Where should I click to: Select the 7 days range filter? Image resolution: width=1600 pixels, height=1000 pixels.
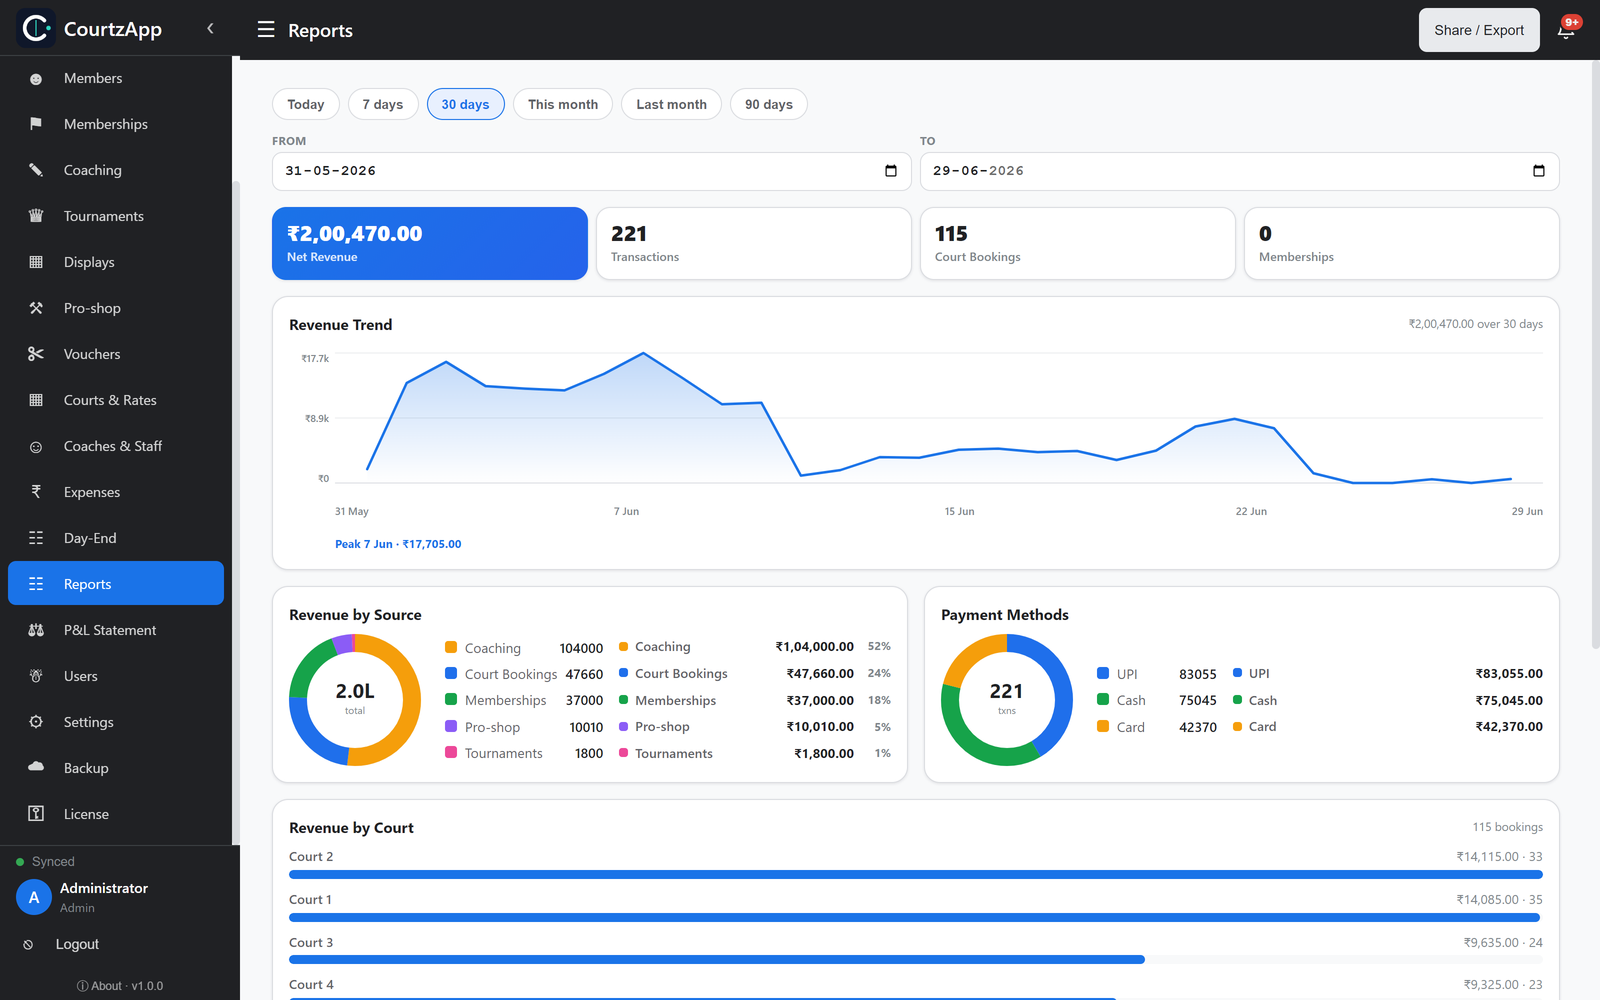tap(383, 104)
